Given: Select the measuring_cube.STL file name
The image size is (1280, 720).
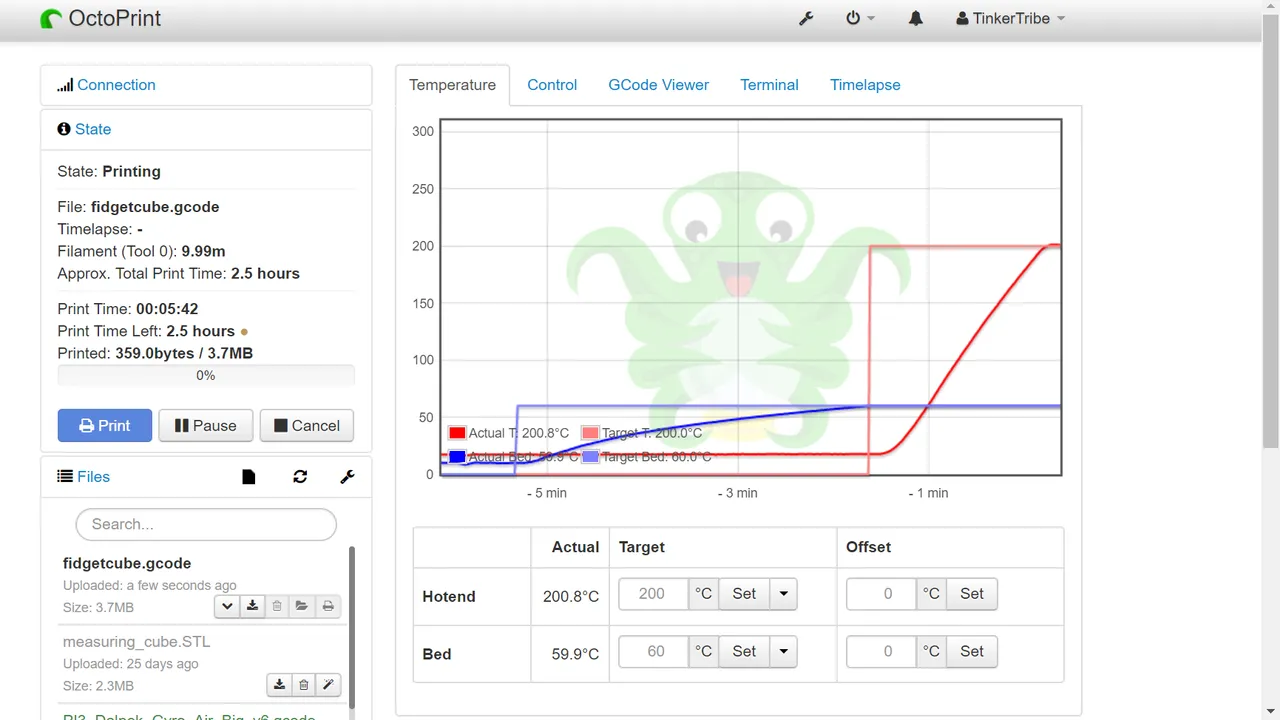Looking at the screenshot, I should pyautogui.click(x=137, y=641).
